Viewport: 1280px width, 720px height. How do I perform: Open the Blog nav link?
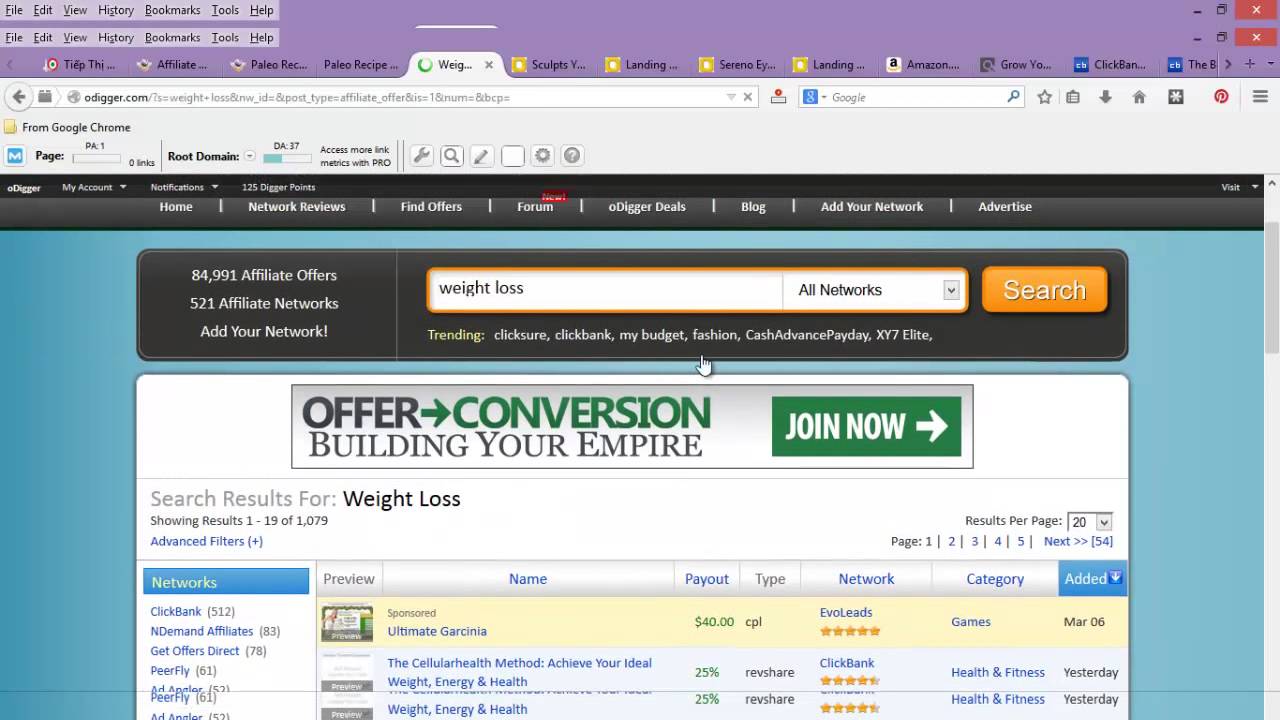pos(753,207)
